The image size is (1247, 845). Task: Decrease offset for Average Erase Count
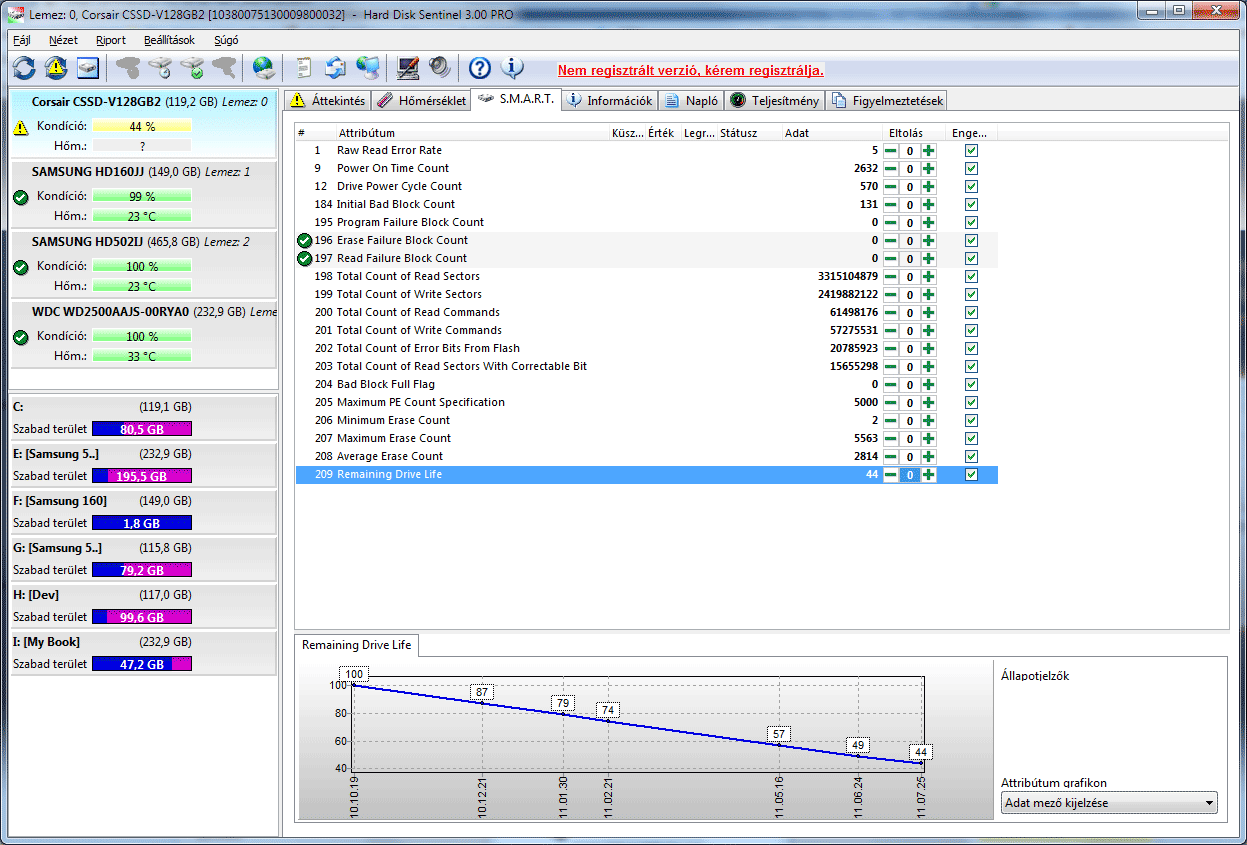click(x=890, y=456)
